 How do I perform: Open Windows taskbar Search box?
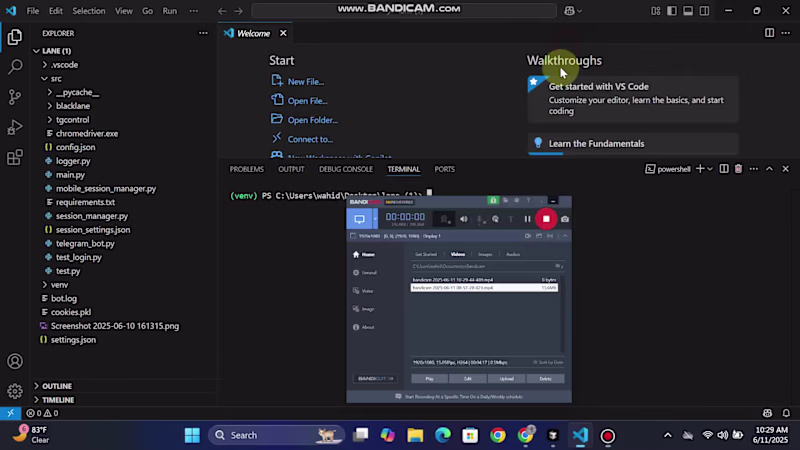click(276, 435)
